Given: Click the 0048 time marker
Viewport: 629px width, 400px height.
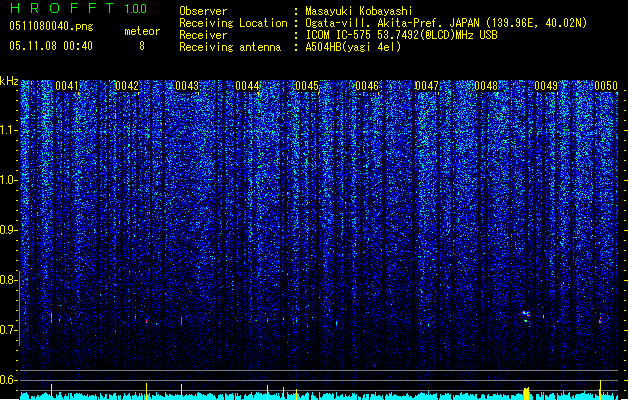Looking at the screenshot, I should tap(486, 86).
